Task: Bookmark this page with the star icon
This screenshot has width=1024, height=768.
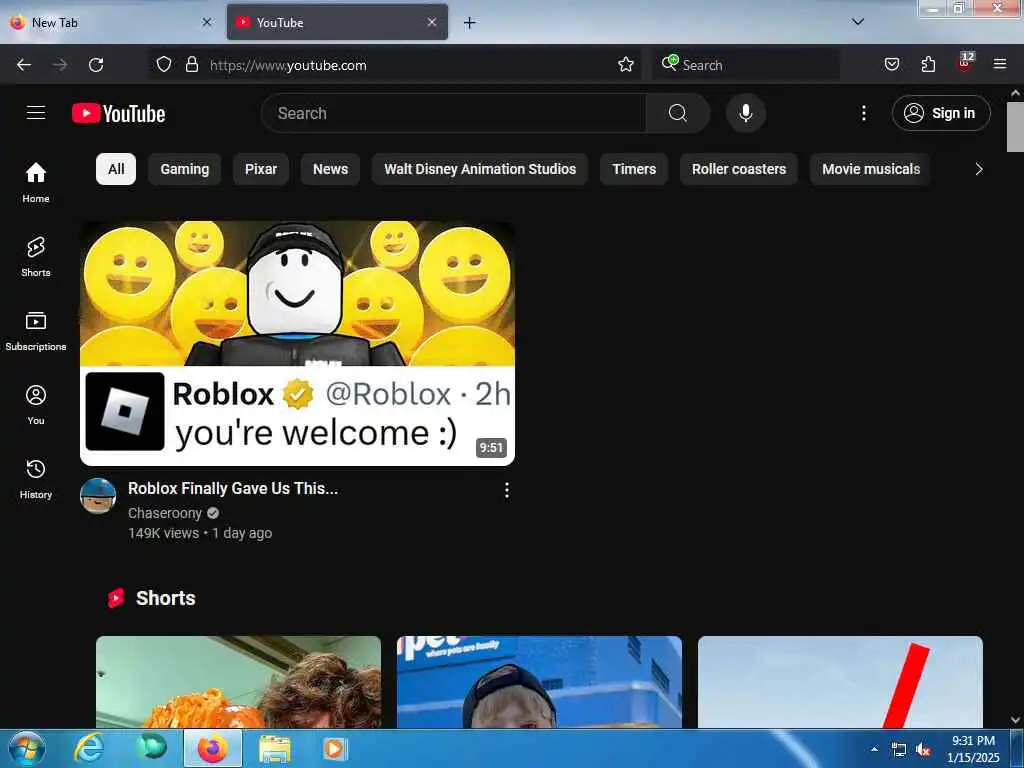Action: tap(626, 65)
